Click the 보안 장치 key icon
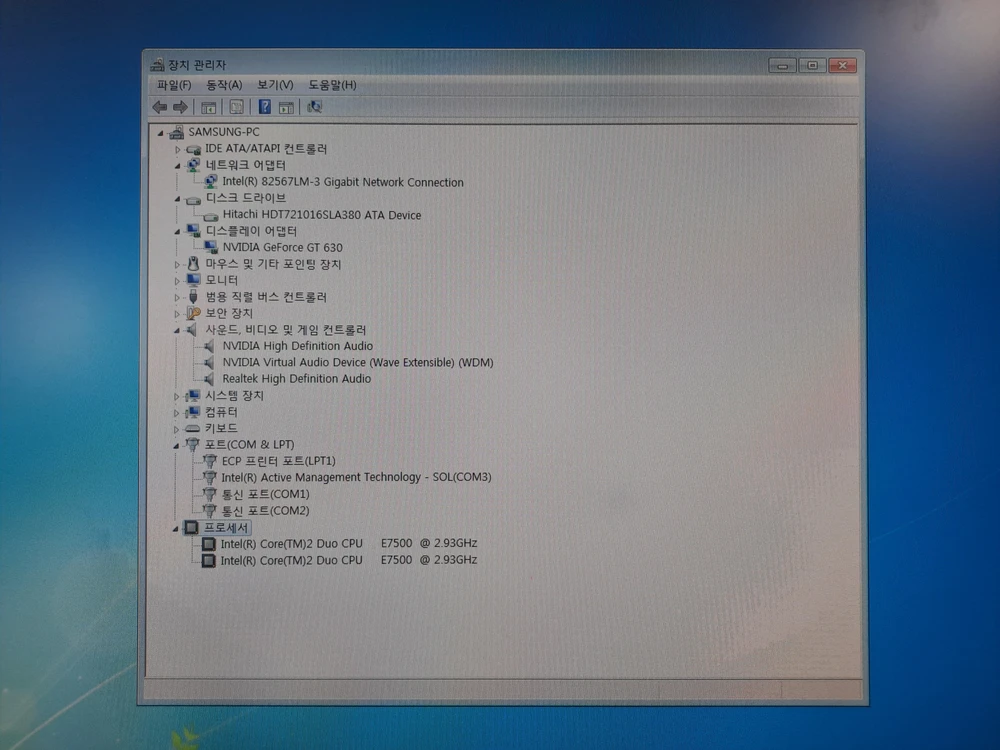 tap(193, 313)
